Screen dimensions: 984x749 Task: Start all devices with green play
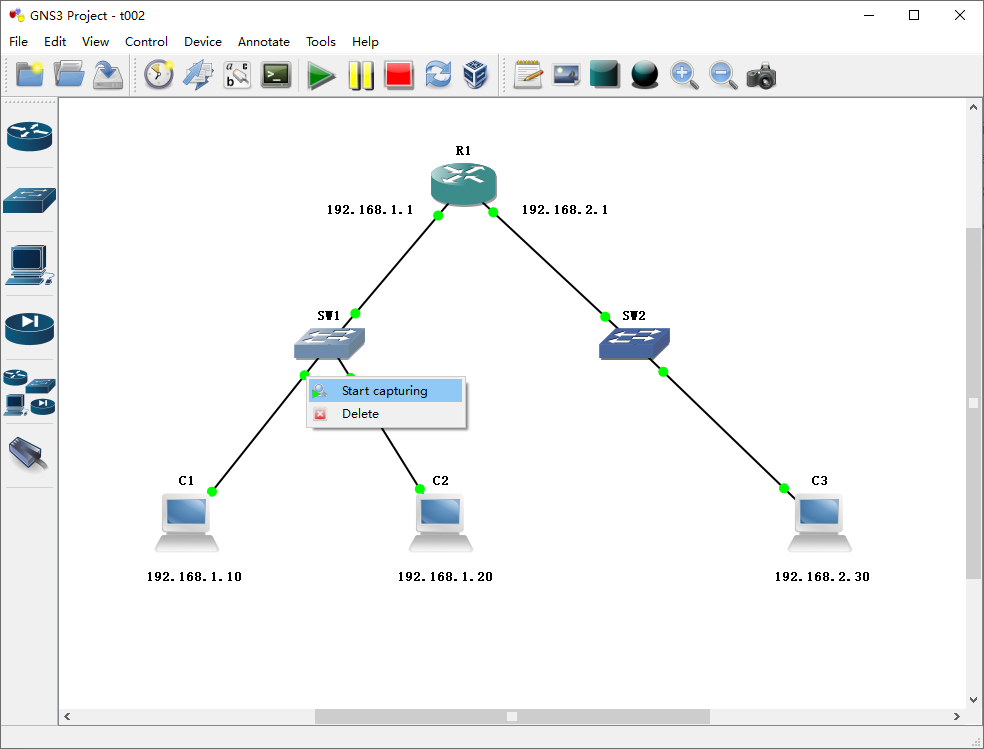tap(321, 75)
